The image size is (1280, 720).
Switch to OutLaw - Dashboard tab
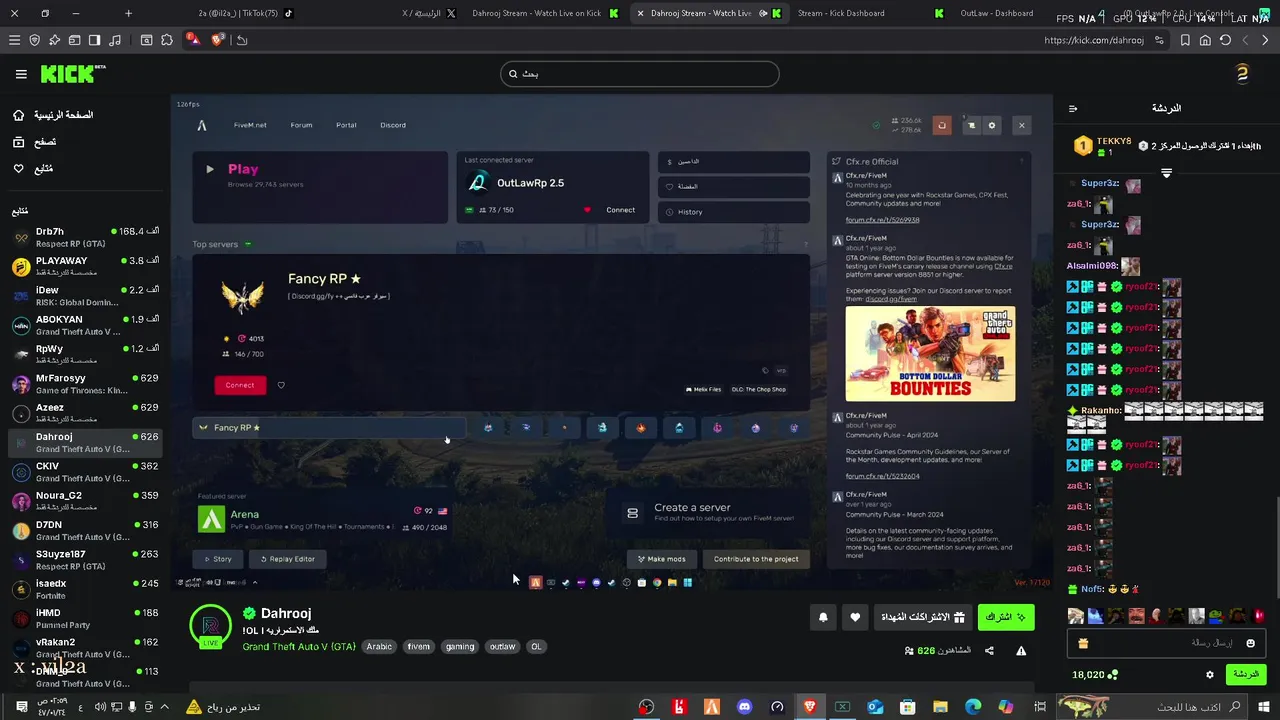[996, 13]
